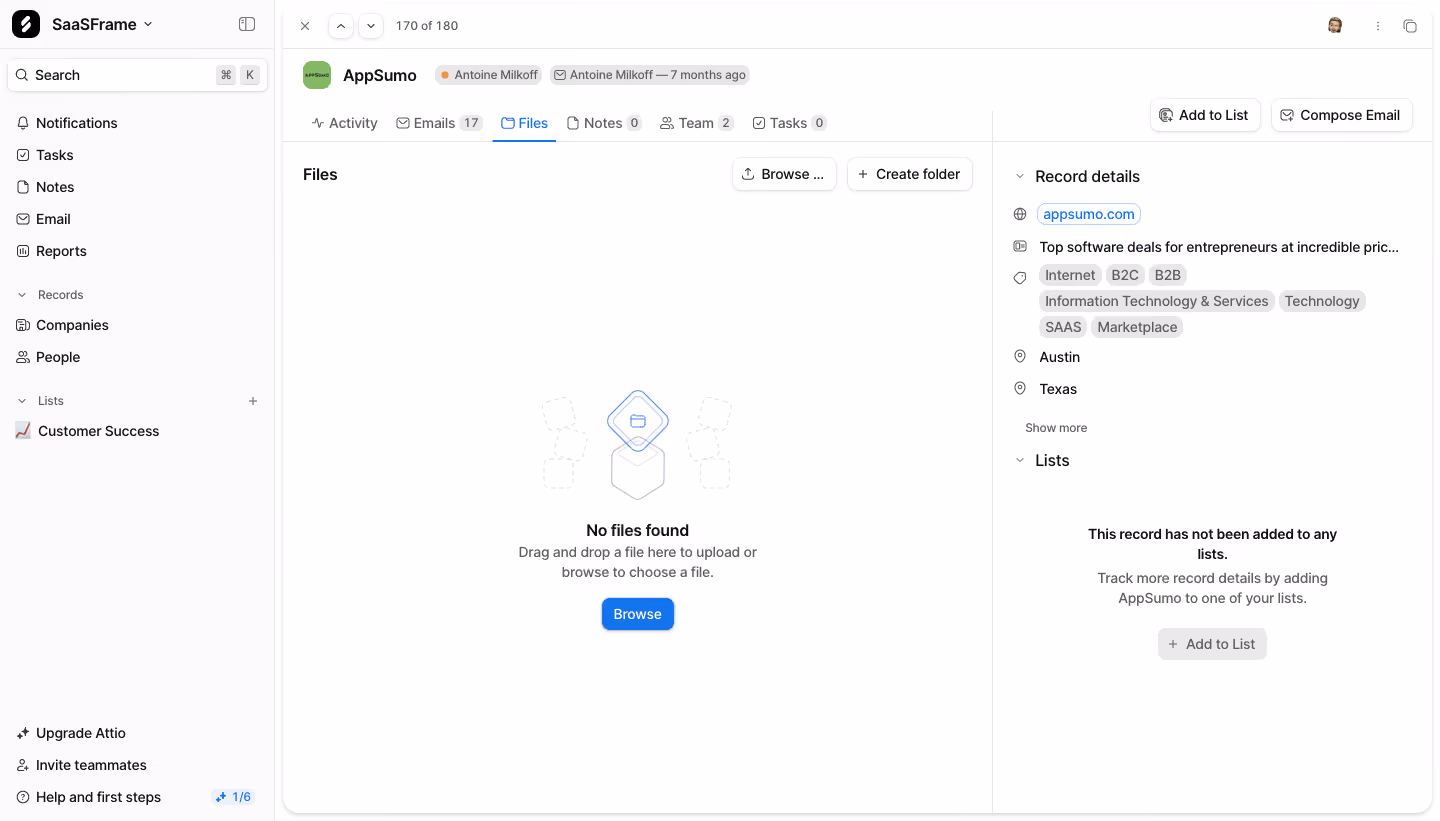Click the user avatar at top right
1440x821 pixels.
click(1335, 25)
